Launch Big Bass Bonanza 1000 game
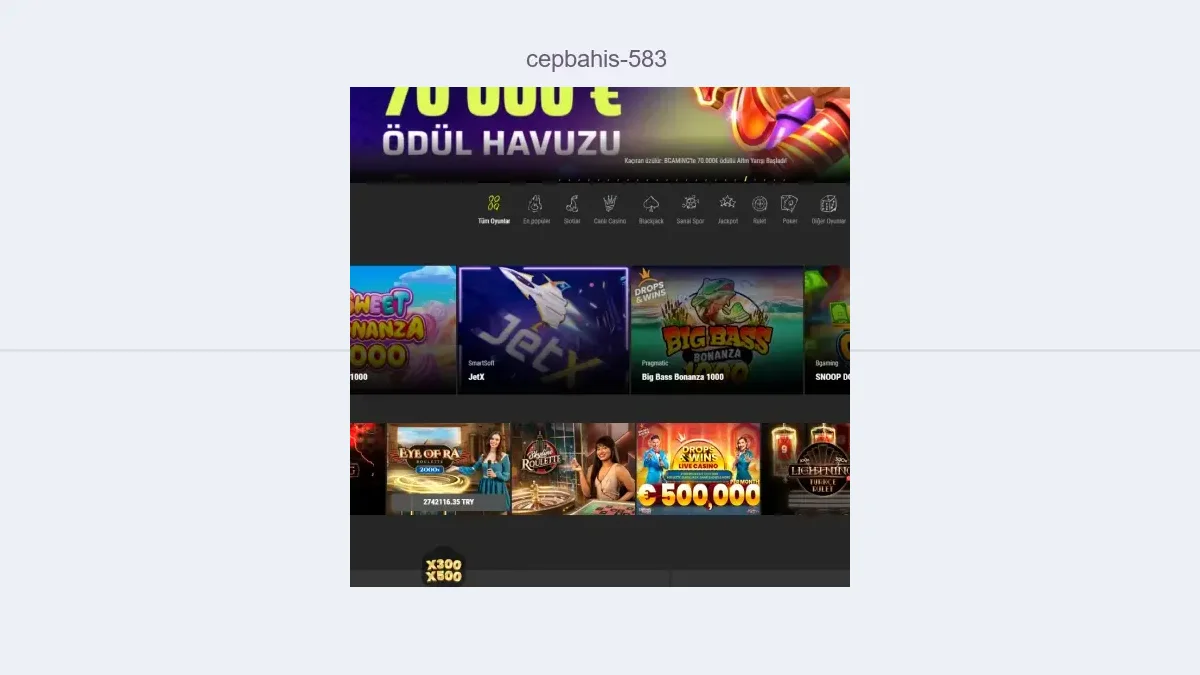This screenshot has width=1200, height=675. click(717, 330)
